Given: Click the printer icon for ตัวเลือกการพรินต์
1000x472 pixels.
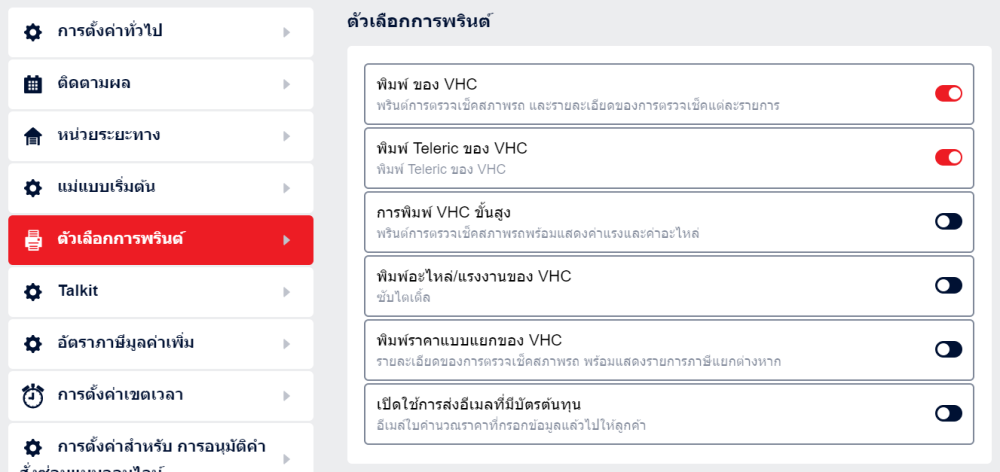Looking at the screenshot, I should pyautogui.click(x=33, y=240).
